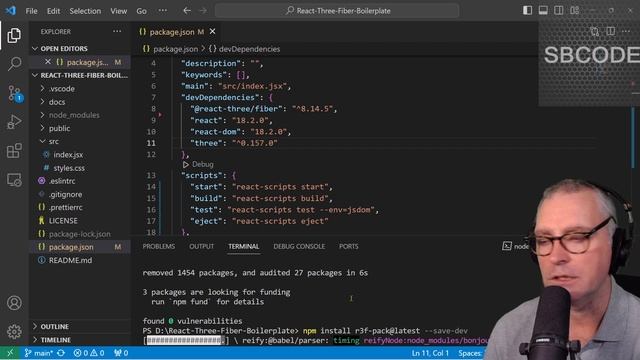Open styles.css in the file tree

pyautogui.click(x=80, y=168)
